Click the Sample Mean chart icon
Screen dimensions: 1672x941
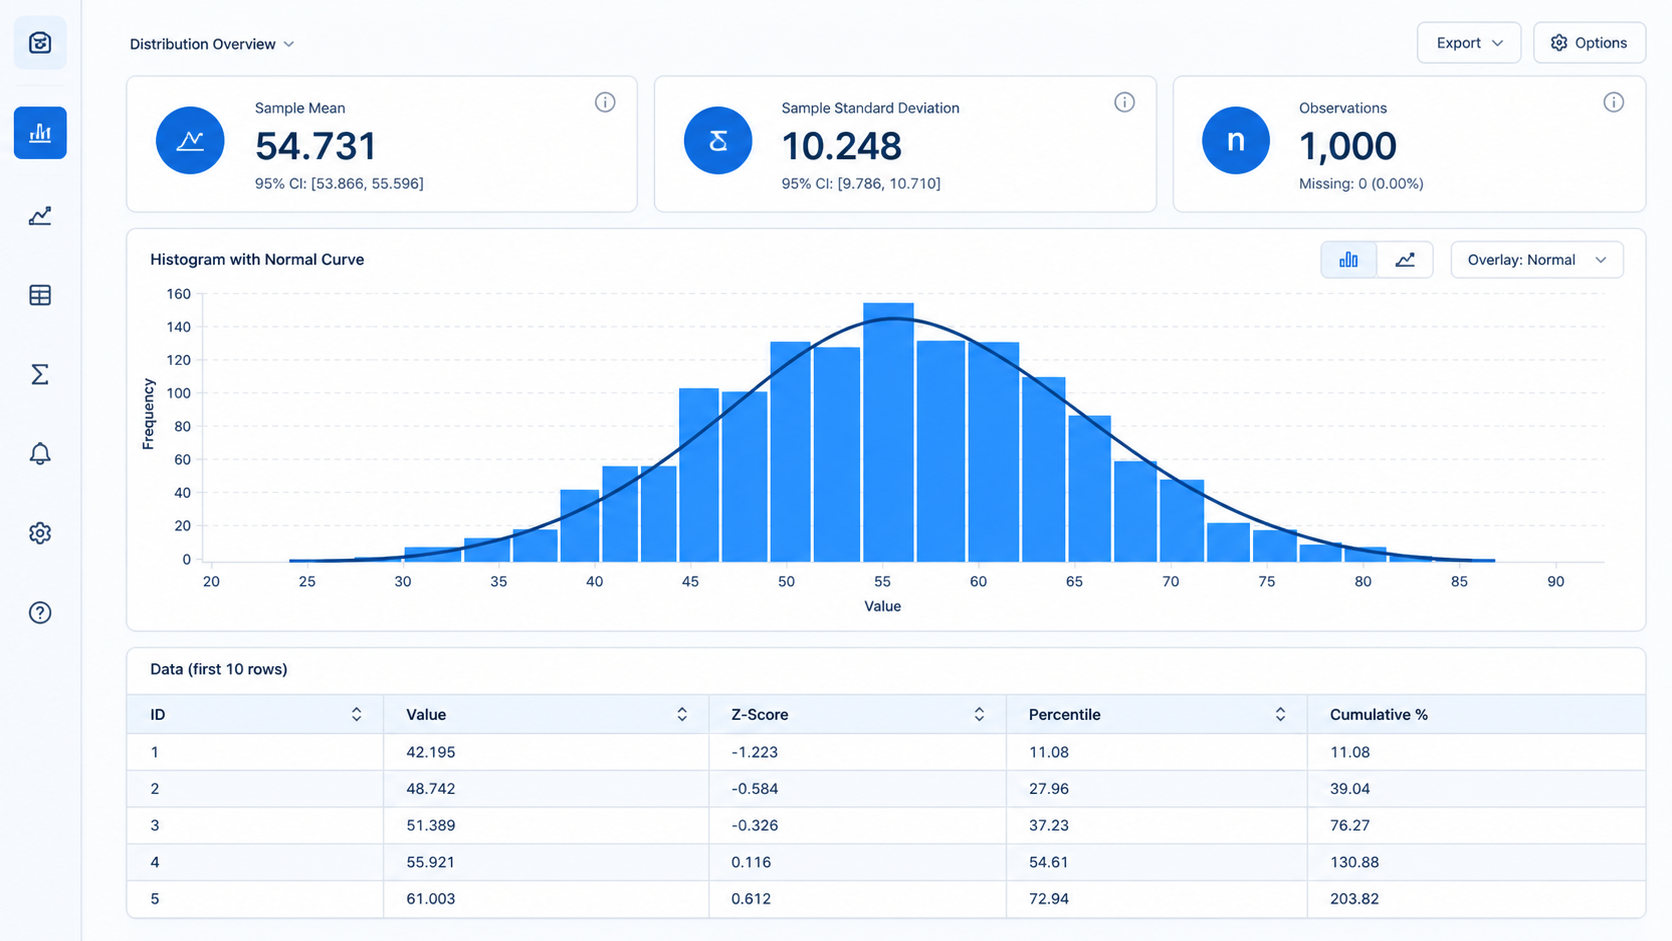tap(190, 140)
